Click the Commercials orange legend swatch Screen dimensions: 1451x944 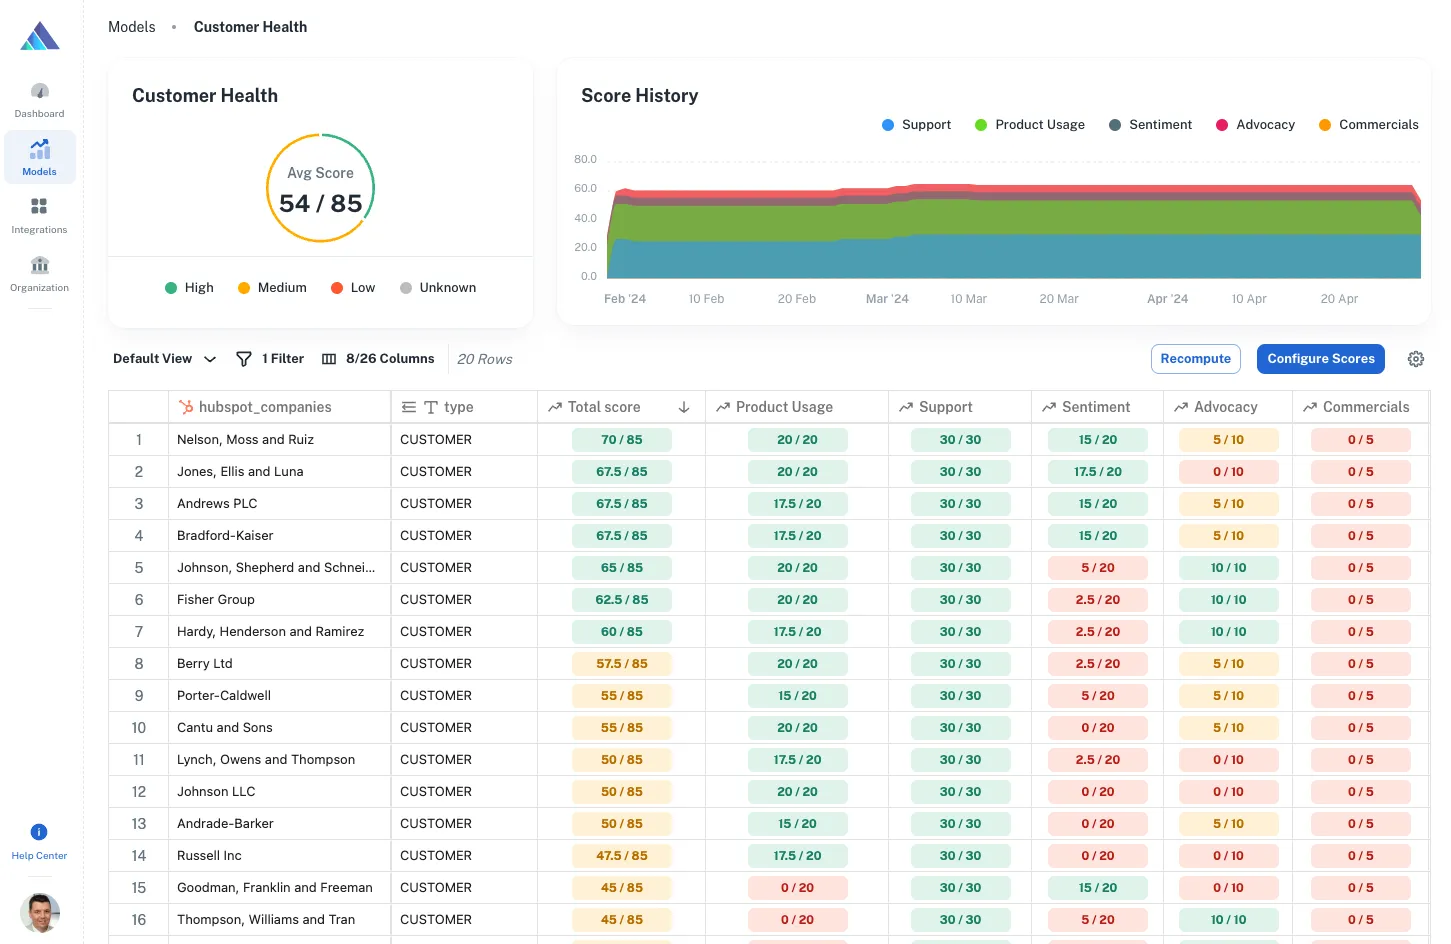pyautogui.click(x=1324, y=125)
